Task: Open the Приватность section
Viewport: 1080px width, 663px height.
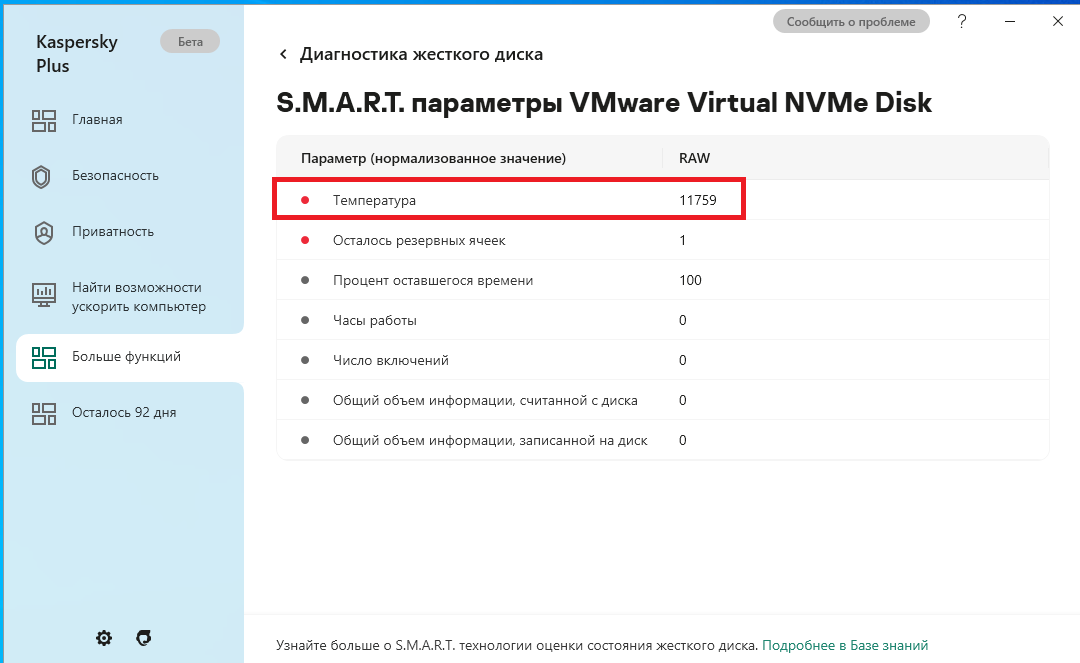Action: pyautogui.click(x=113, y=232)
